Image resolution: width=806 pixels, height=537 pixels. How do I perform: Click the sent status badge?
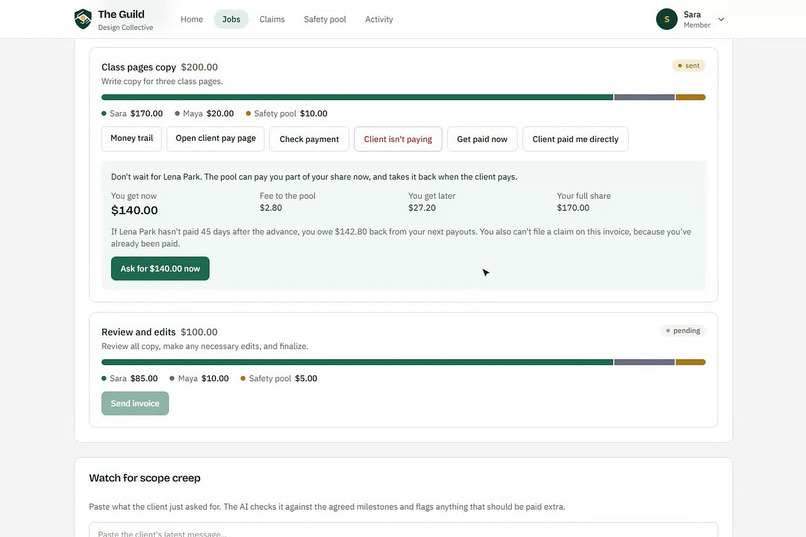(689, 66)
